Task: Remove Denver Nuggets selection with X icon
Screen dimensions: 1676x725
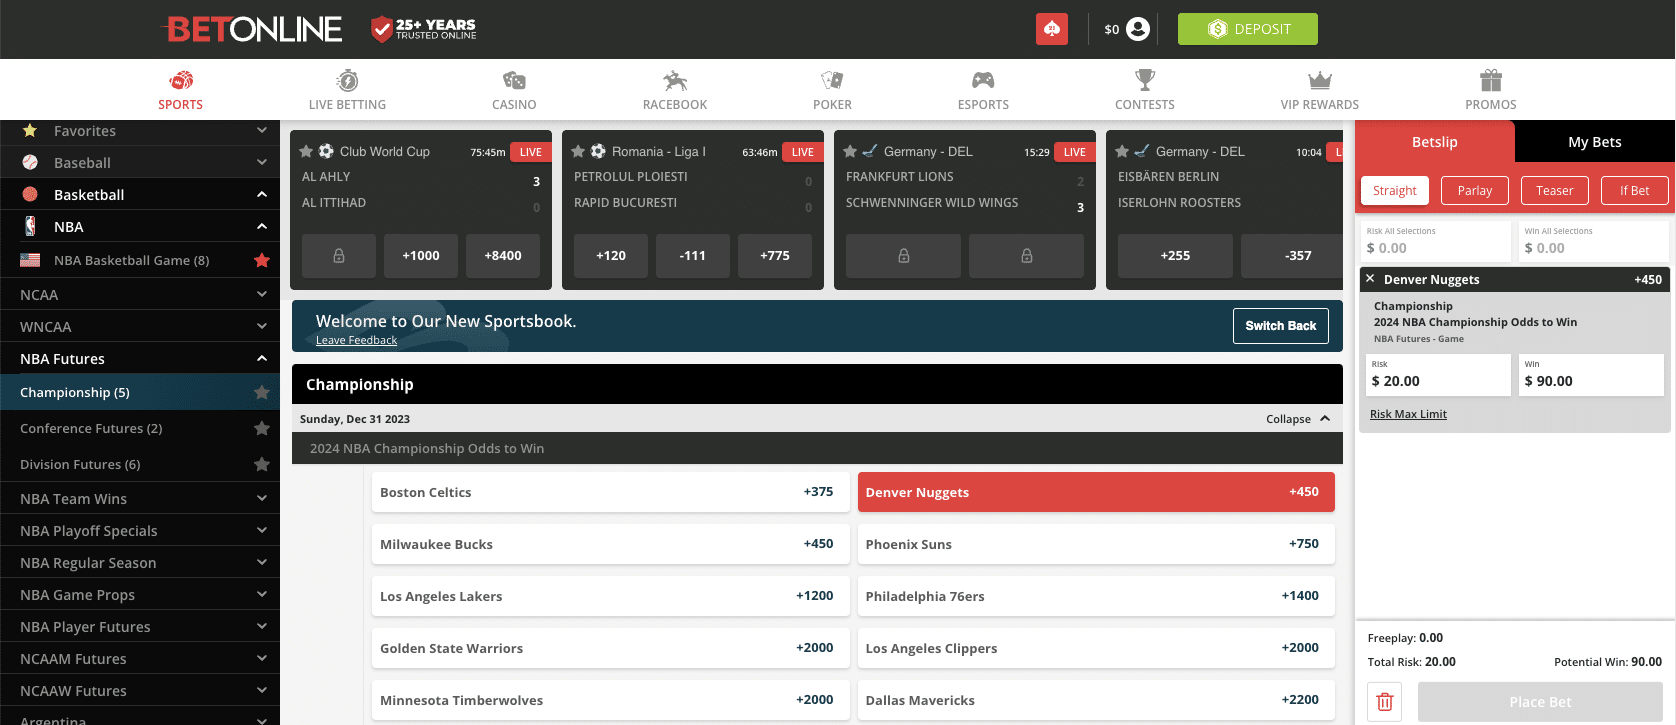Action: (x=1370, y=279)
